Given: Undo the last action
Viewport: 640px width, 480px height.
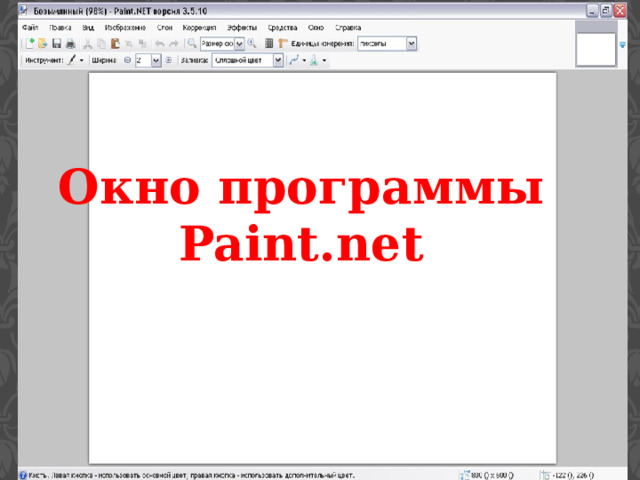Looking at the screenshot, I should coord(160,44).
